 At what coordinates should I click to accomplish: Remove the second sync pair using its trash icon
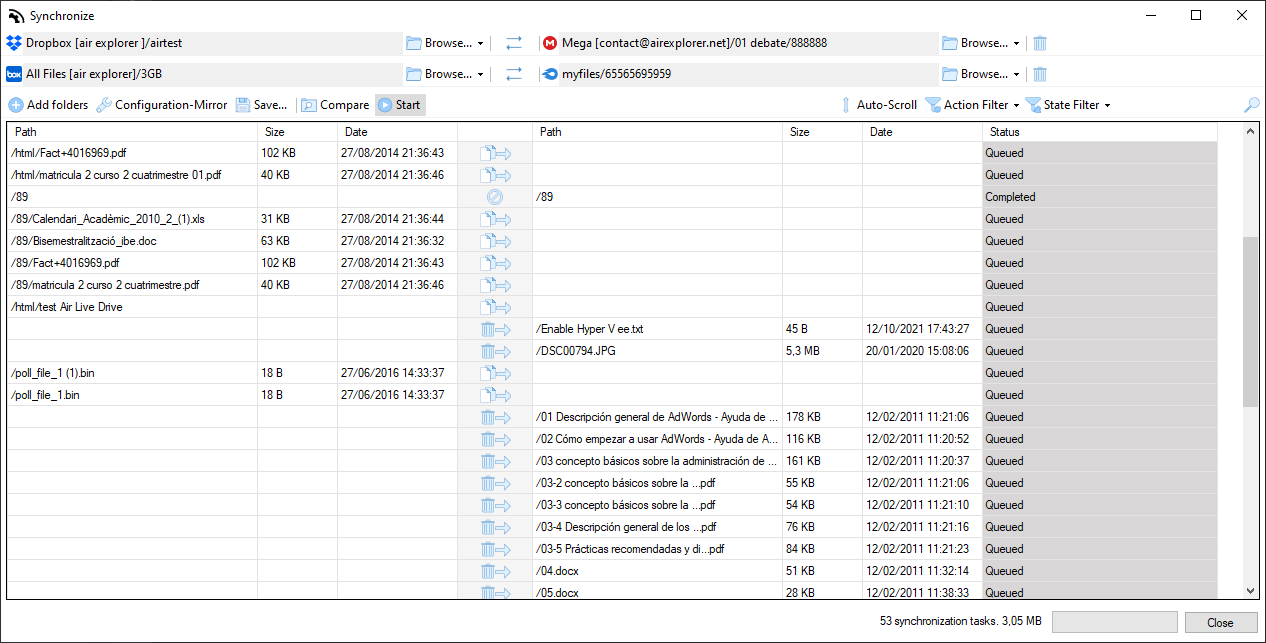(x=1038, y=73)
